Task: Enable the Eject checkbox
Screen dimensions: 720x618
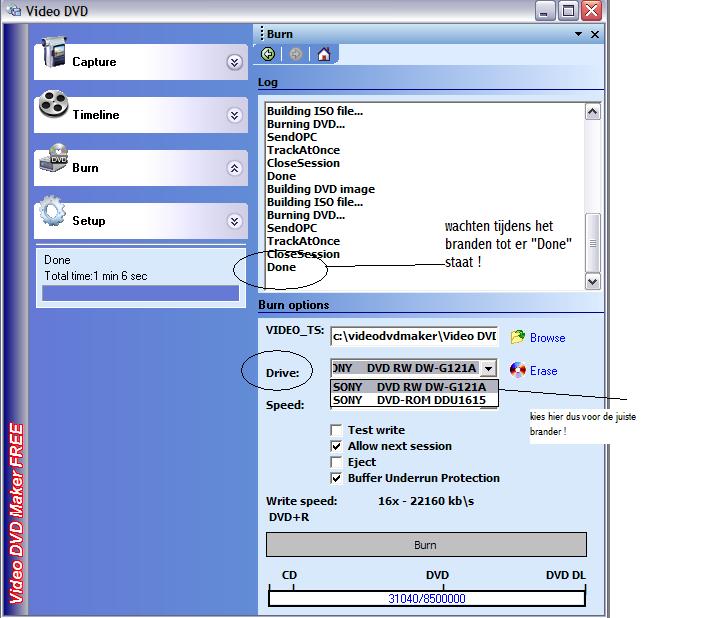Action: [x=337, y=462]
